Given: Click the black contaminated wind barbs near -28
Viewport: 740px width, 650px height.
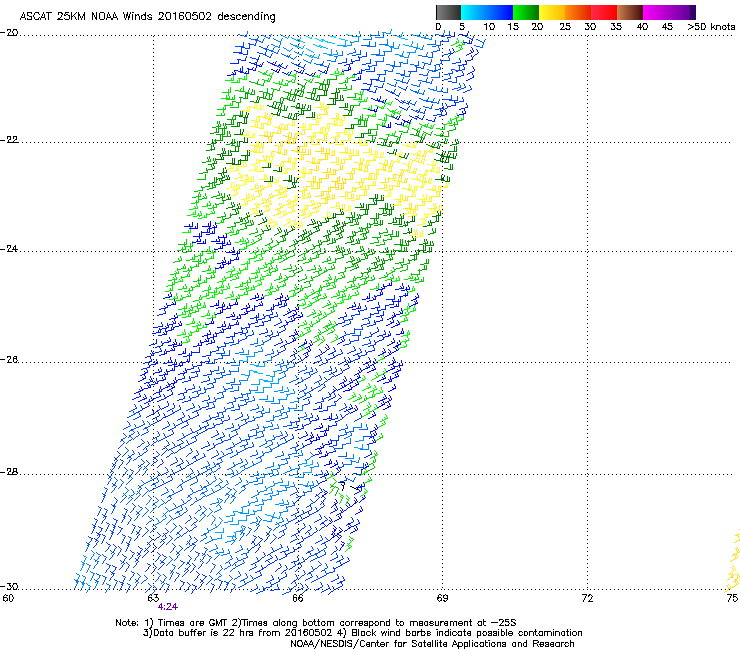Looking at the screenshot, I should [350, 485].
